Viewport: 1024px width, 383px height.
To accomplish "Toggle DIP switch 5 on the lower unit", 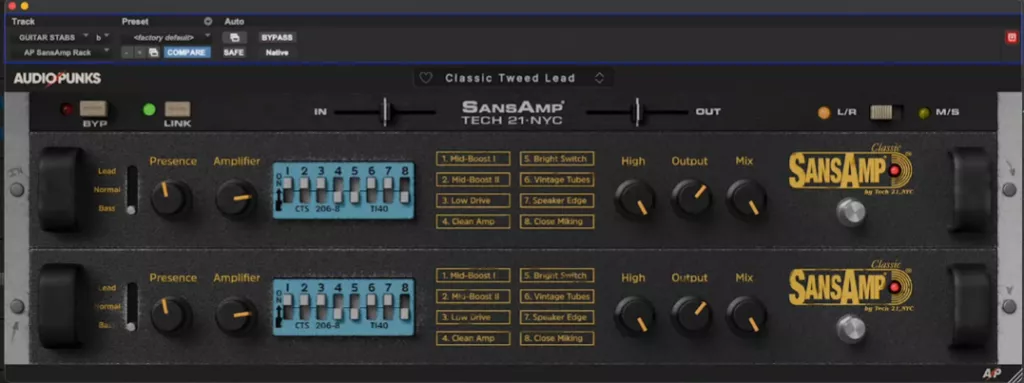I will pos(355,307).
